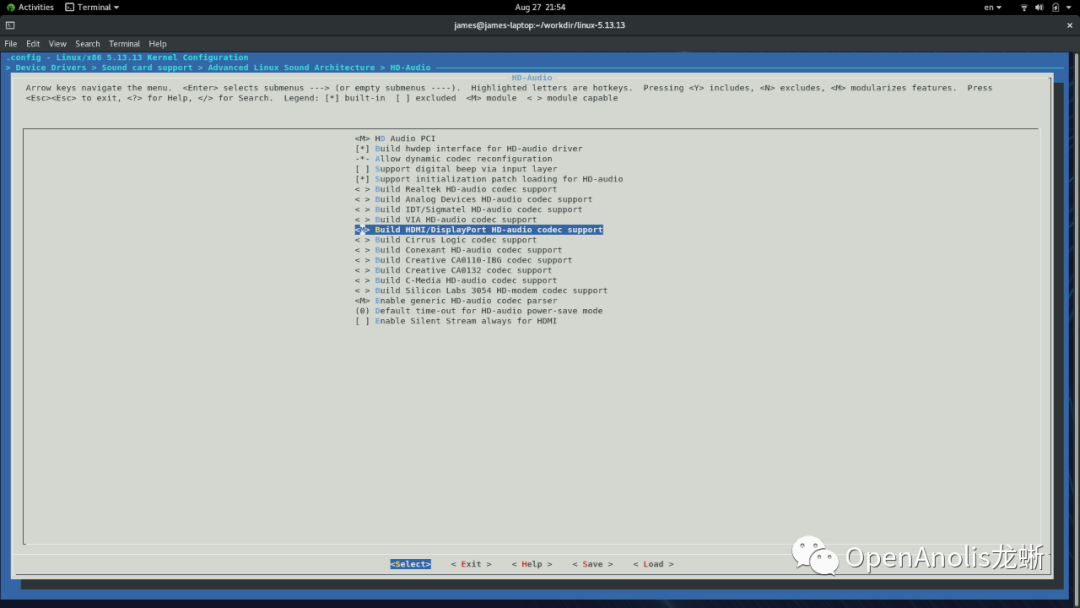Click the Aug 27 21:54 clock
Image resolution: width=1080 pixels, height=608 pixels.
(x=540, y=7)
